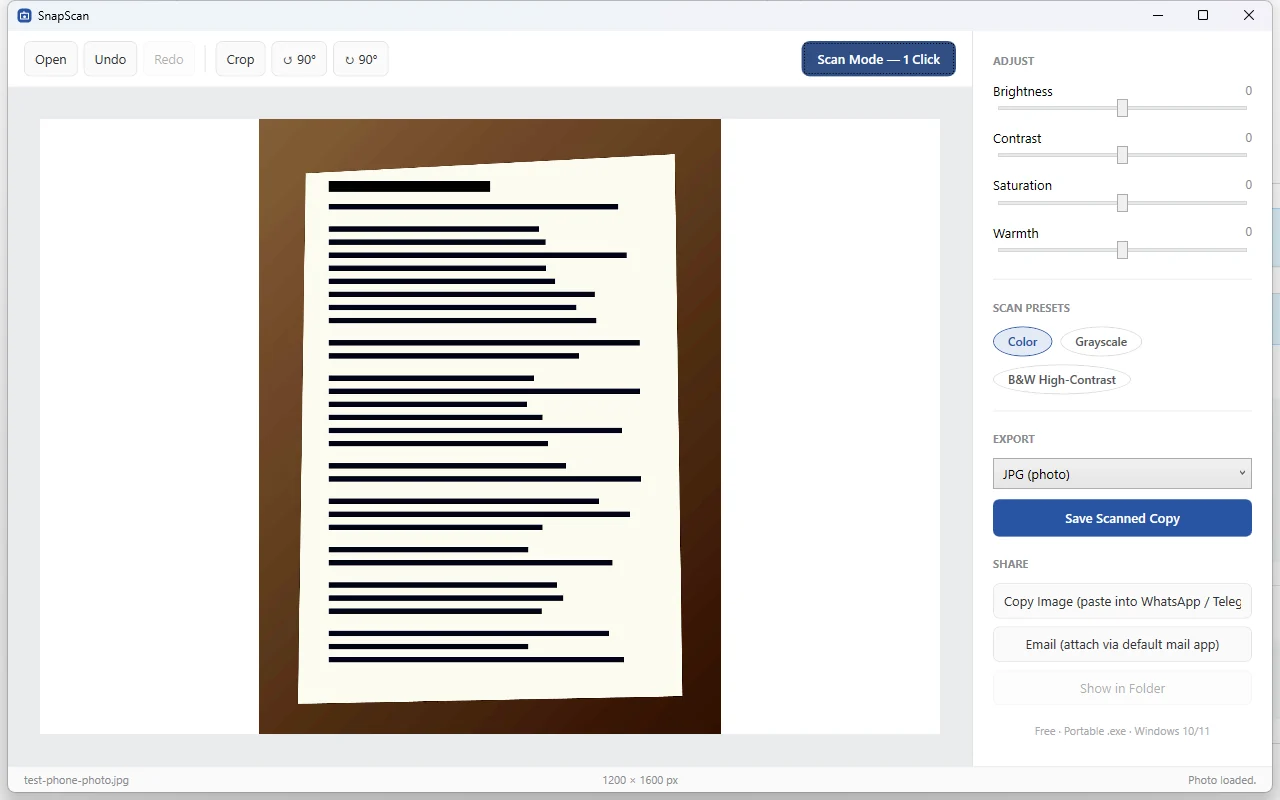
Task: Click the Brightness value 0
Action: 1248,91
